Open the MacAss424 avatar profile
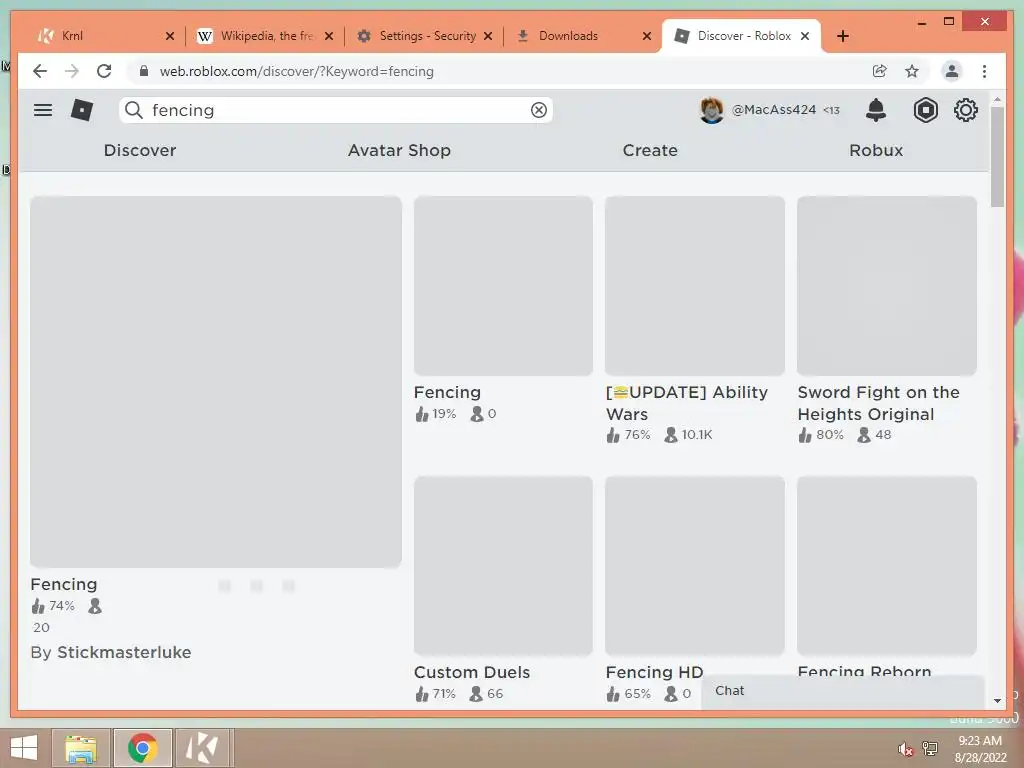Image resolution: width=1024 pixels, height=768 pixels. click(x=711, y=110)
